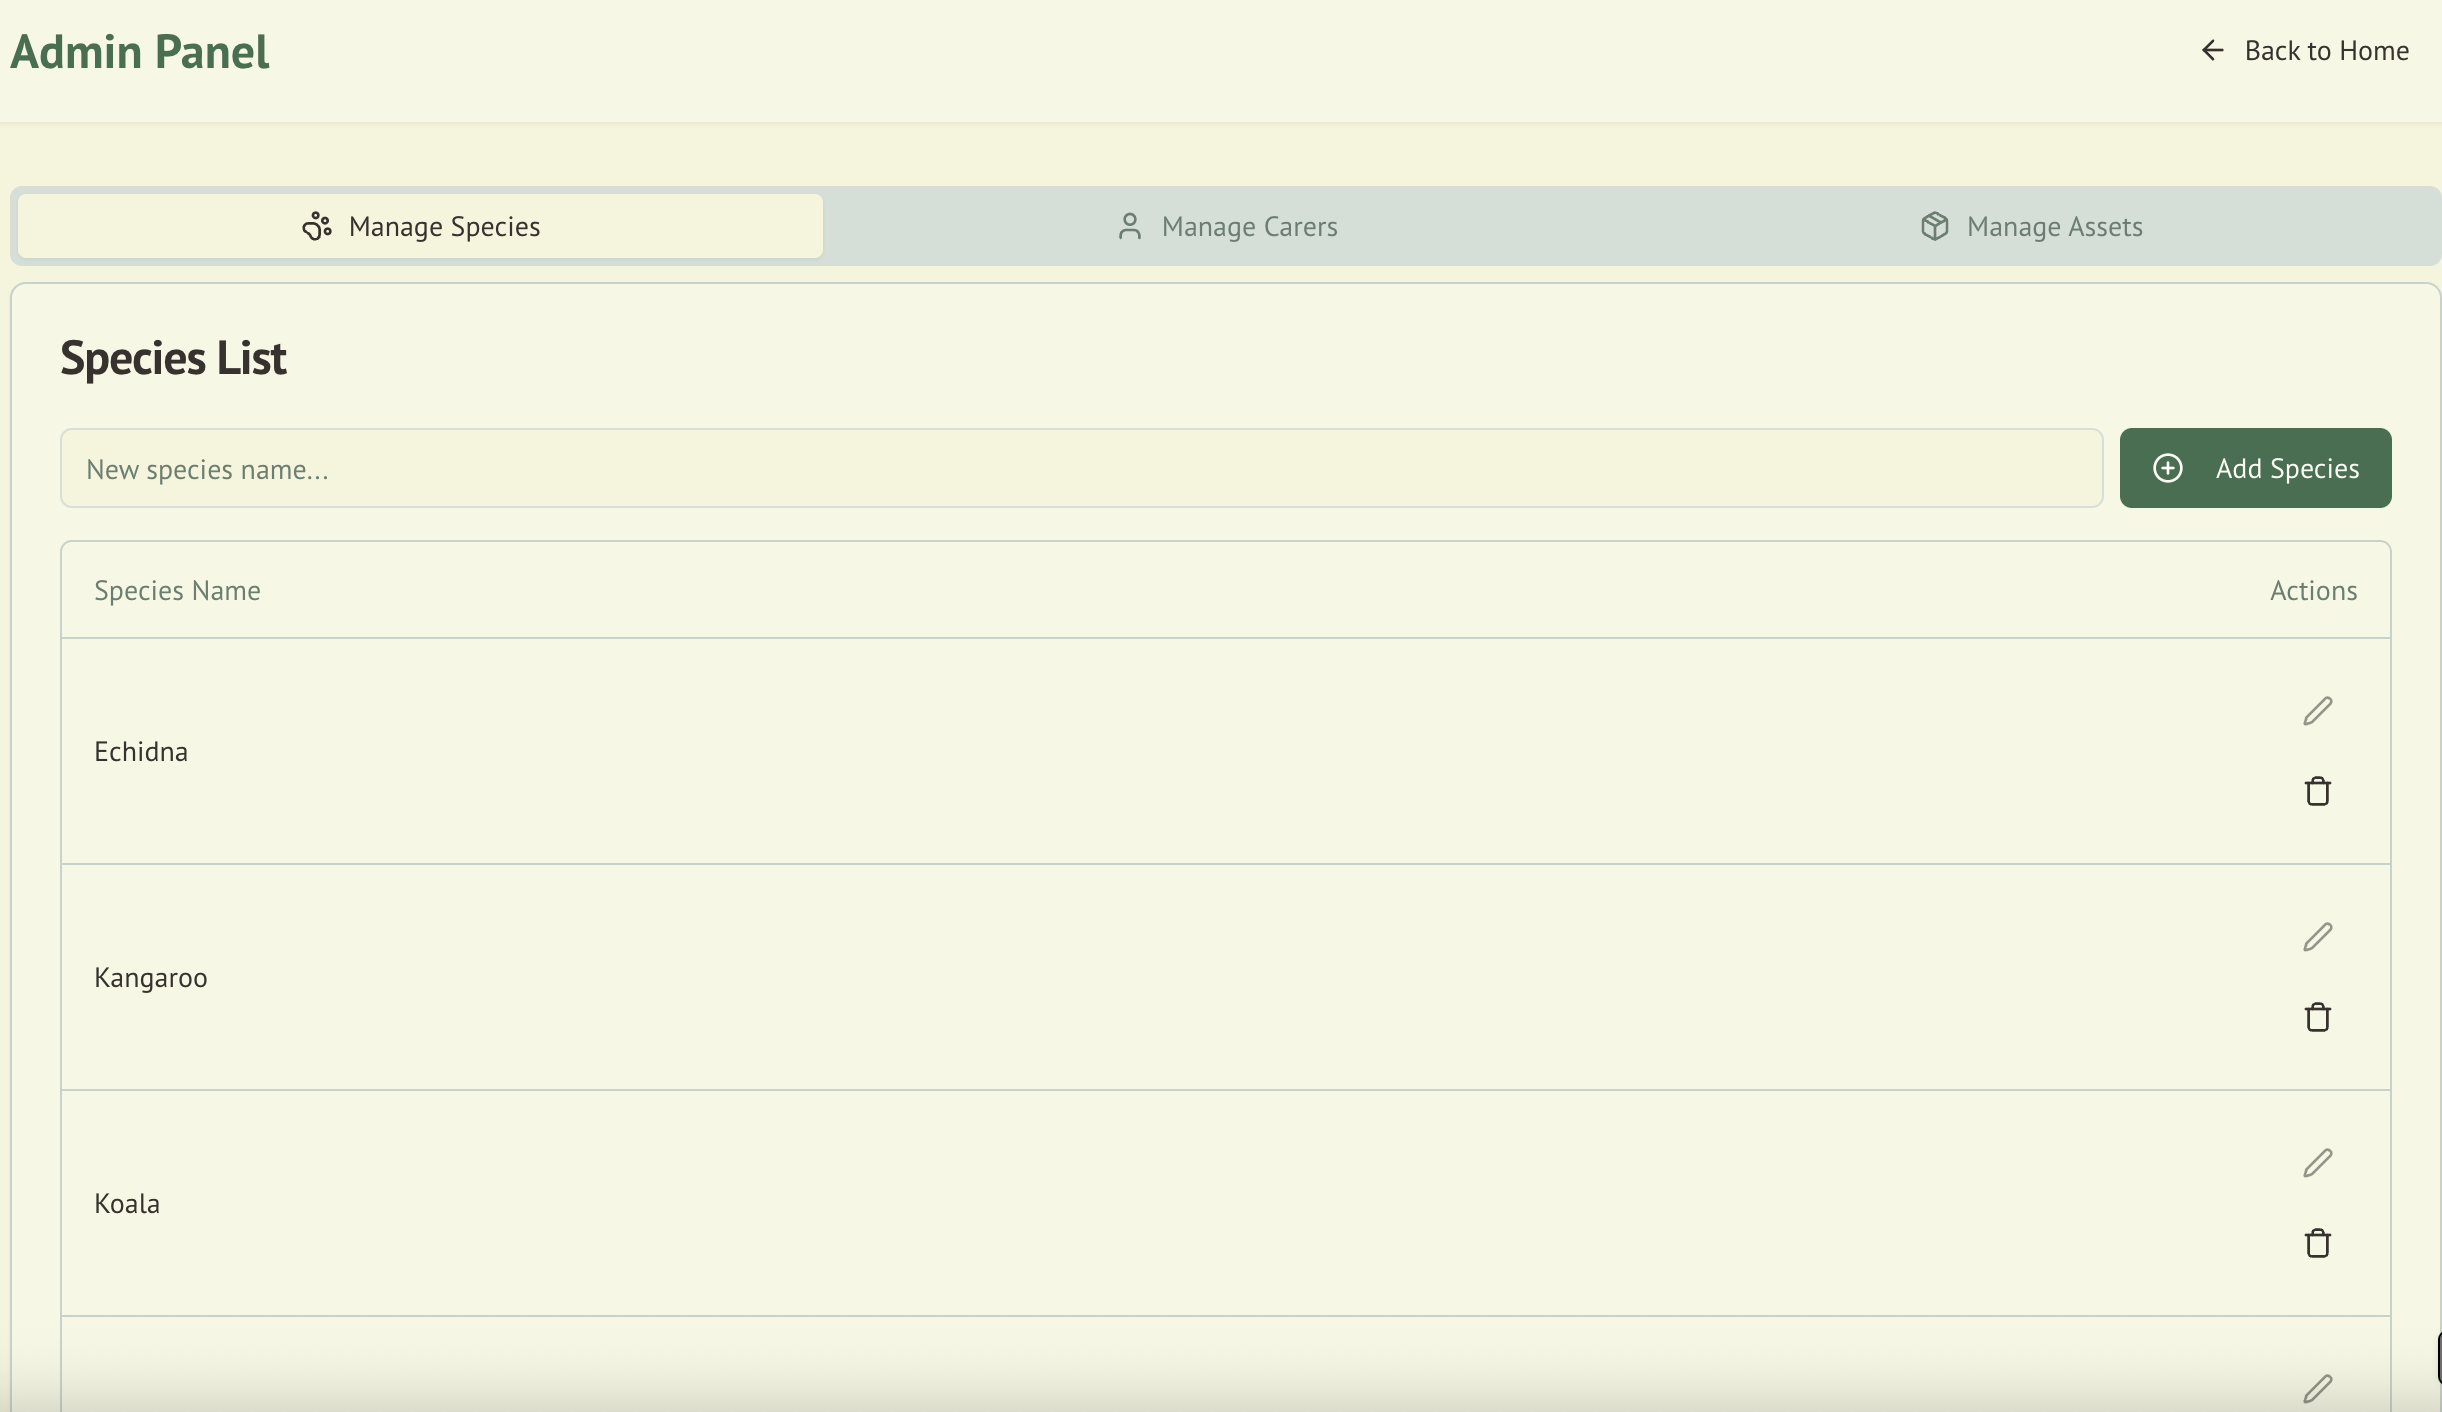This screenshot has width=2442, height=1412.
Task: Click the pencil icon in the bottom row
Action: (2317, 1389)
